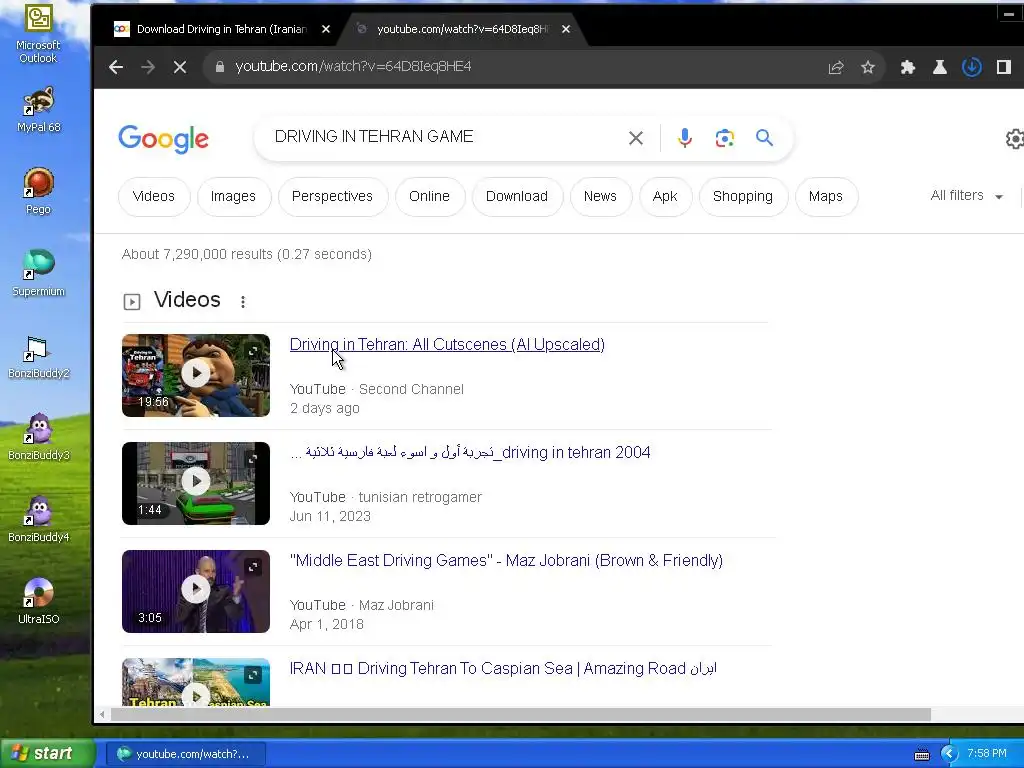The height and width of the screenshot is (768, 1024).
Task: Share this page from the address bar
Action: coord(836,67)
